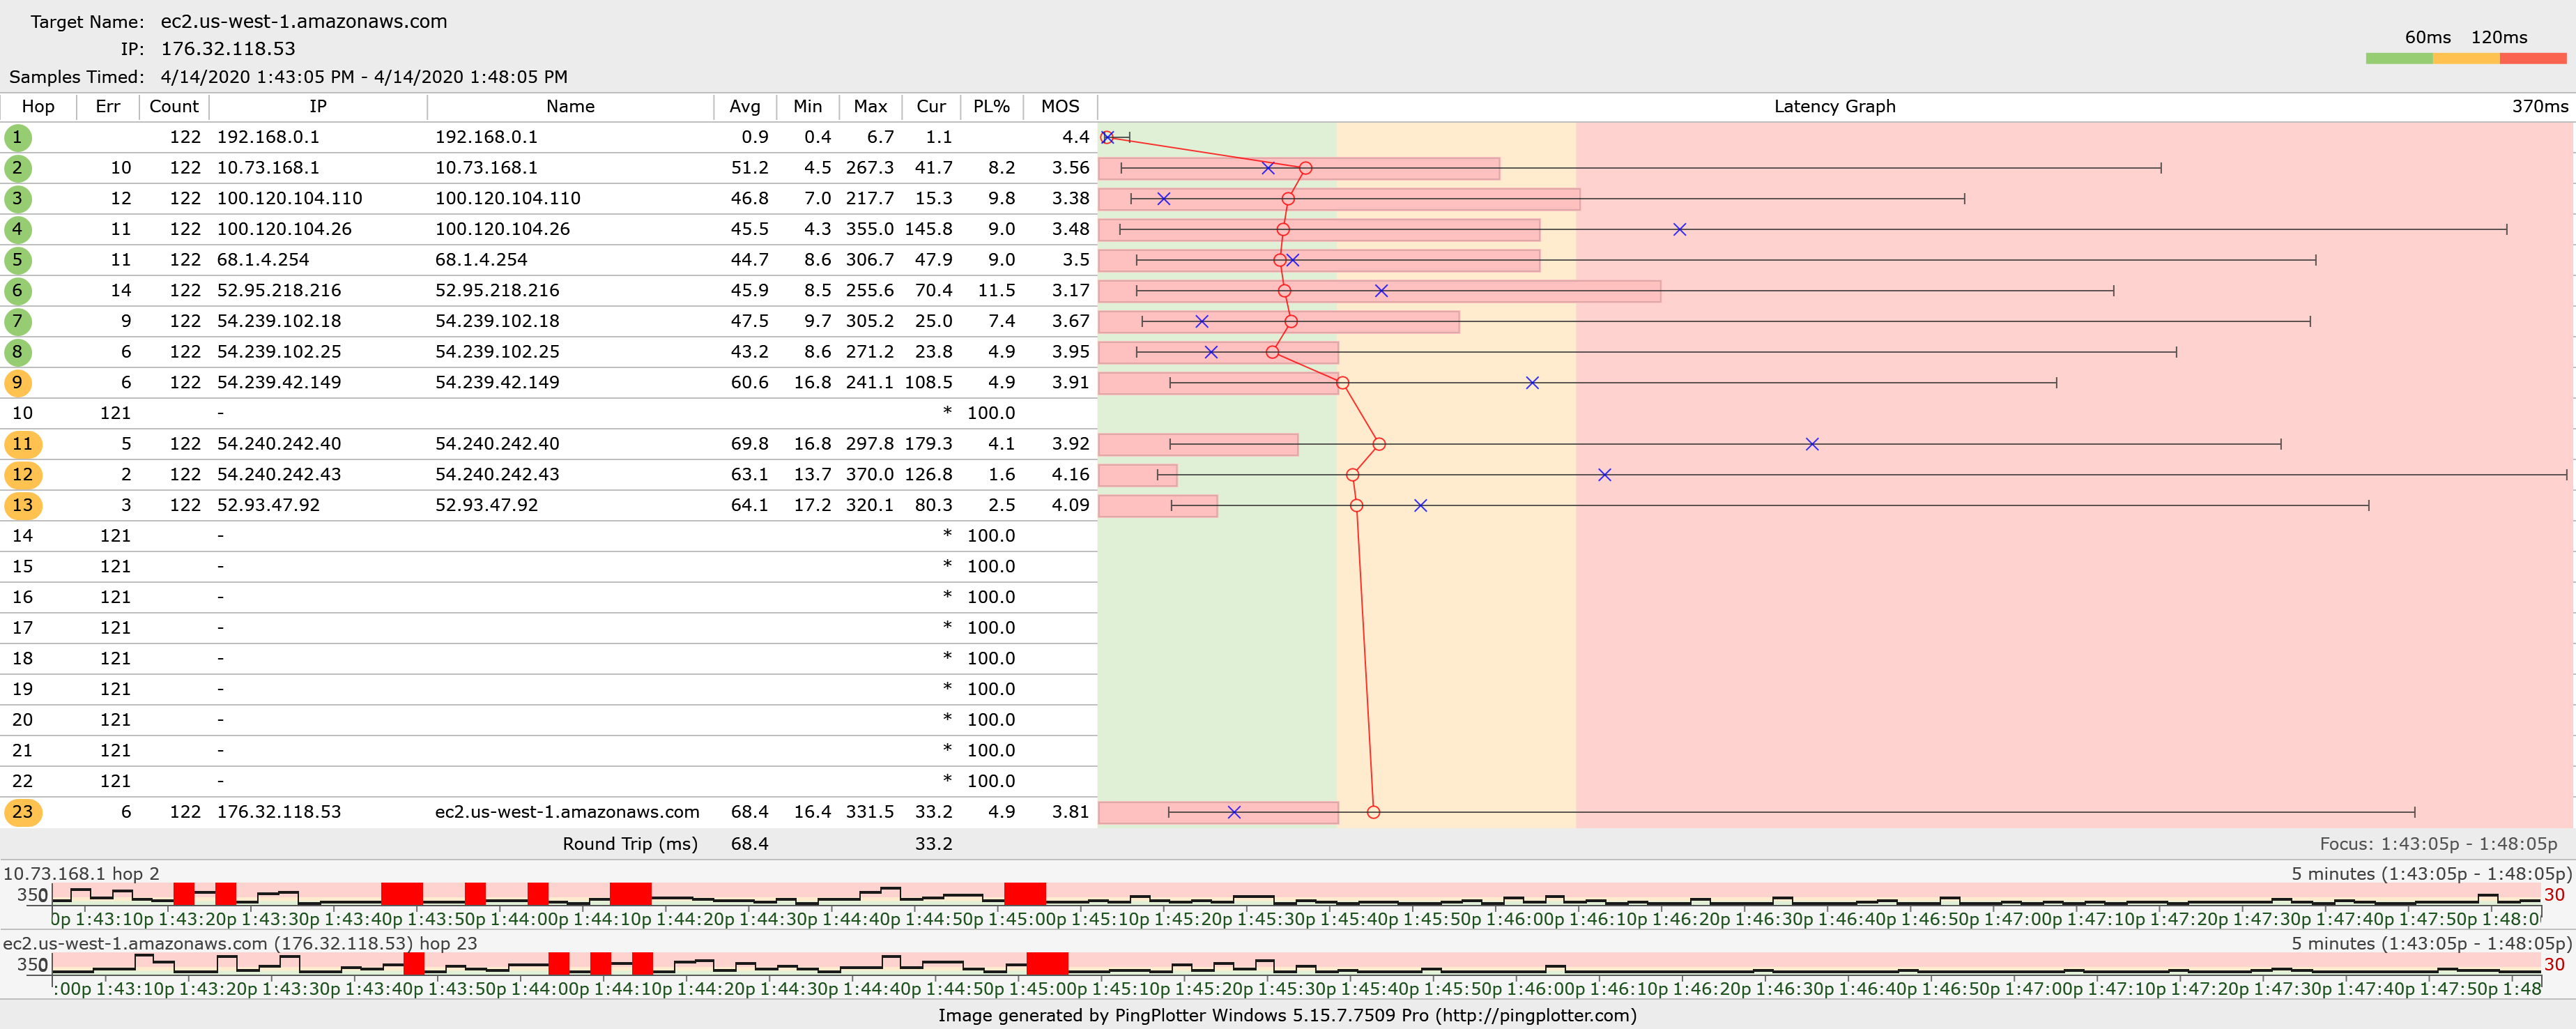
Task: Click the Latency Graph column header
Action: 1834,107
